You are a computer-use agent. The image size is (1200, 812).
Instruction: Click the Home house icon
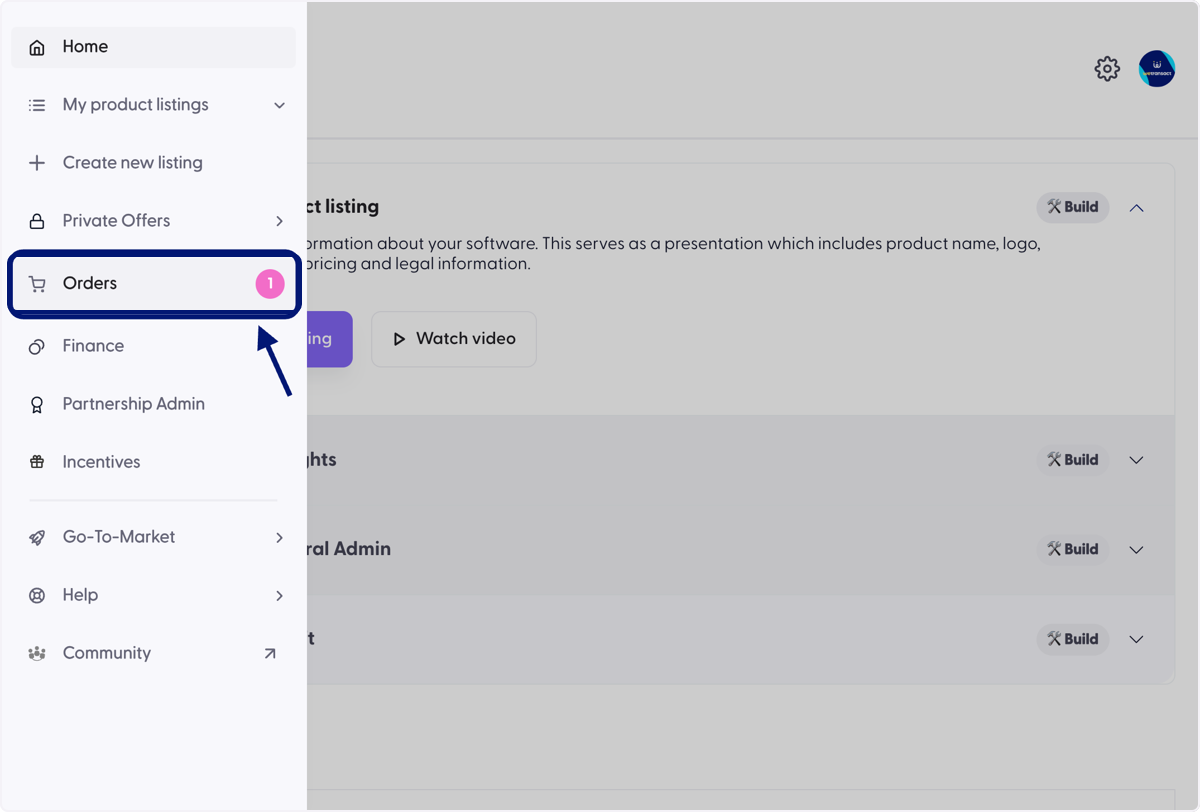37,47
